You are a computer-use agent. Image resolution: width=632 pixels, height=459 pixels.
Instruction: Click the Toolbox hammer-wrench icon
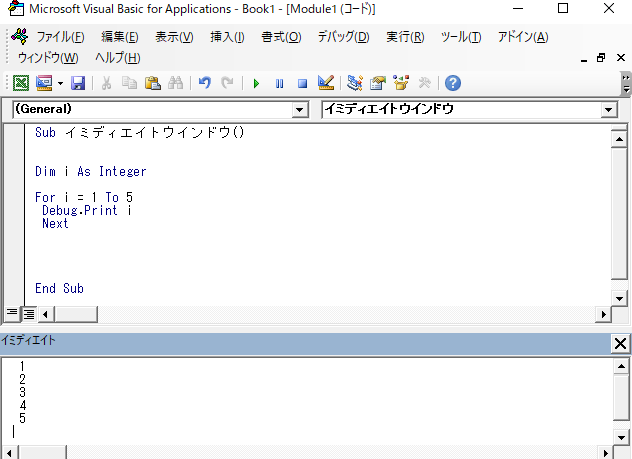(x=424, y=83)
